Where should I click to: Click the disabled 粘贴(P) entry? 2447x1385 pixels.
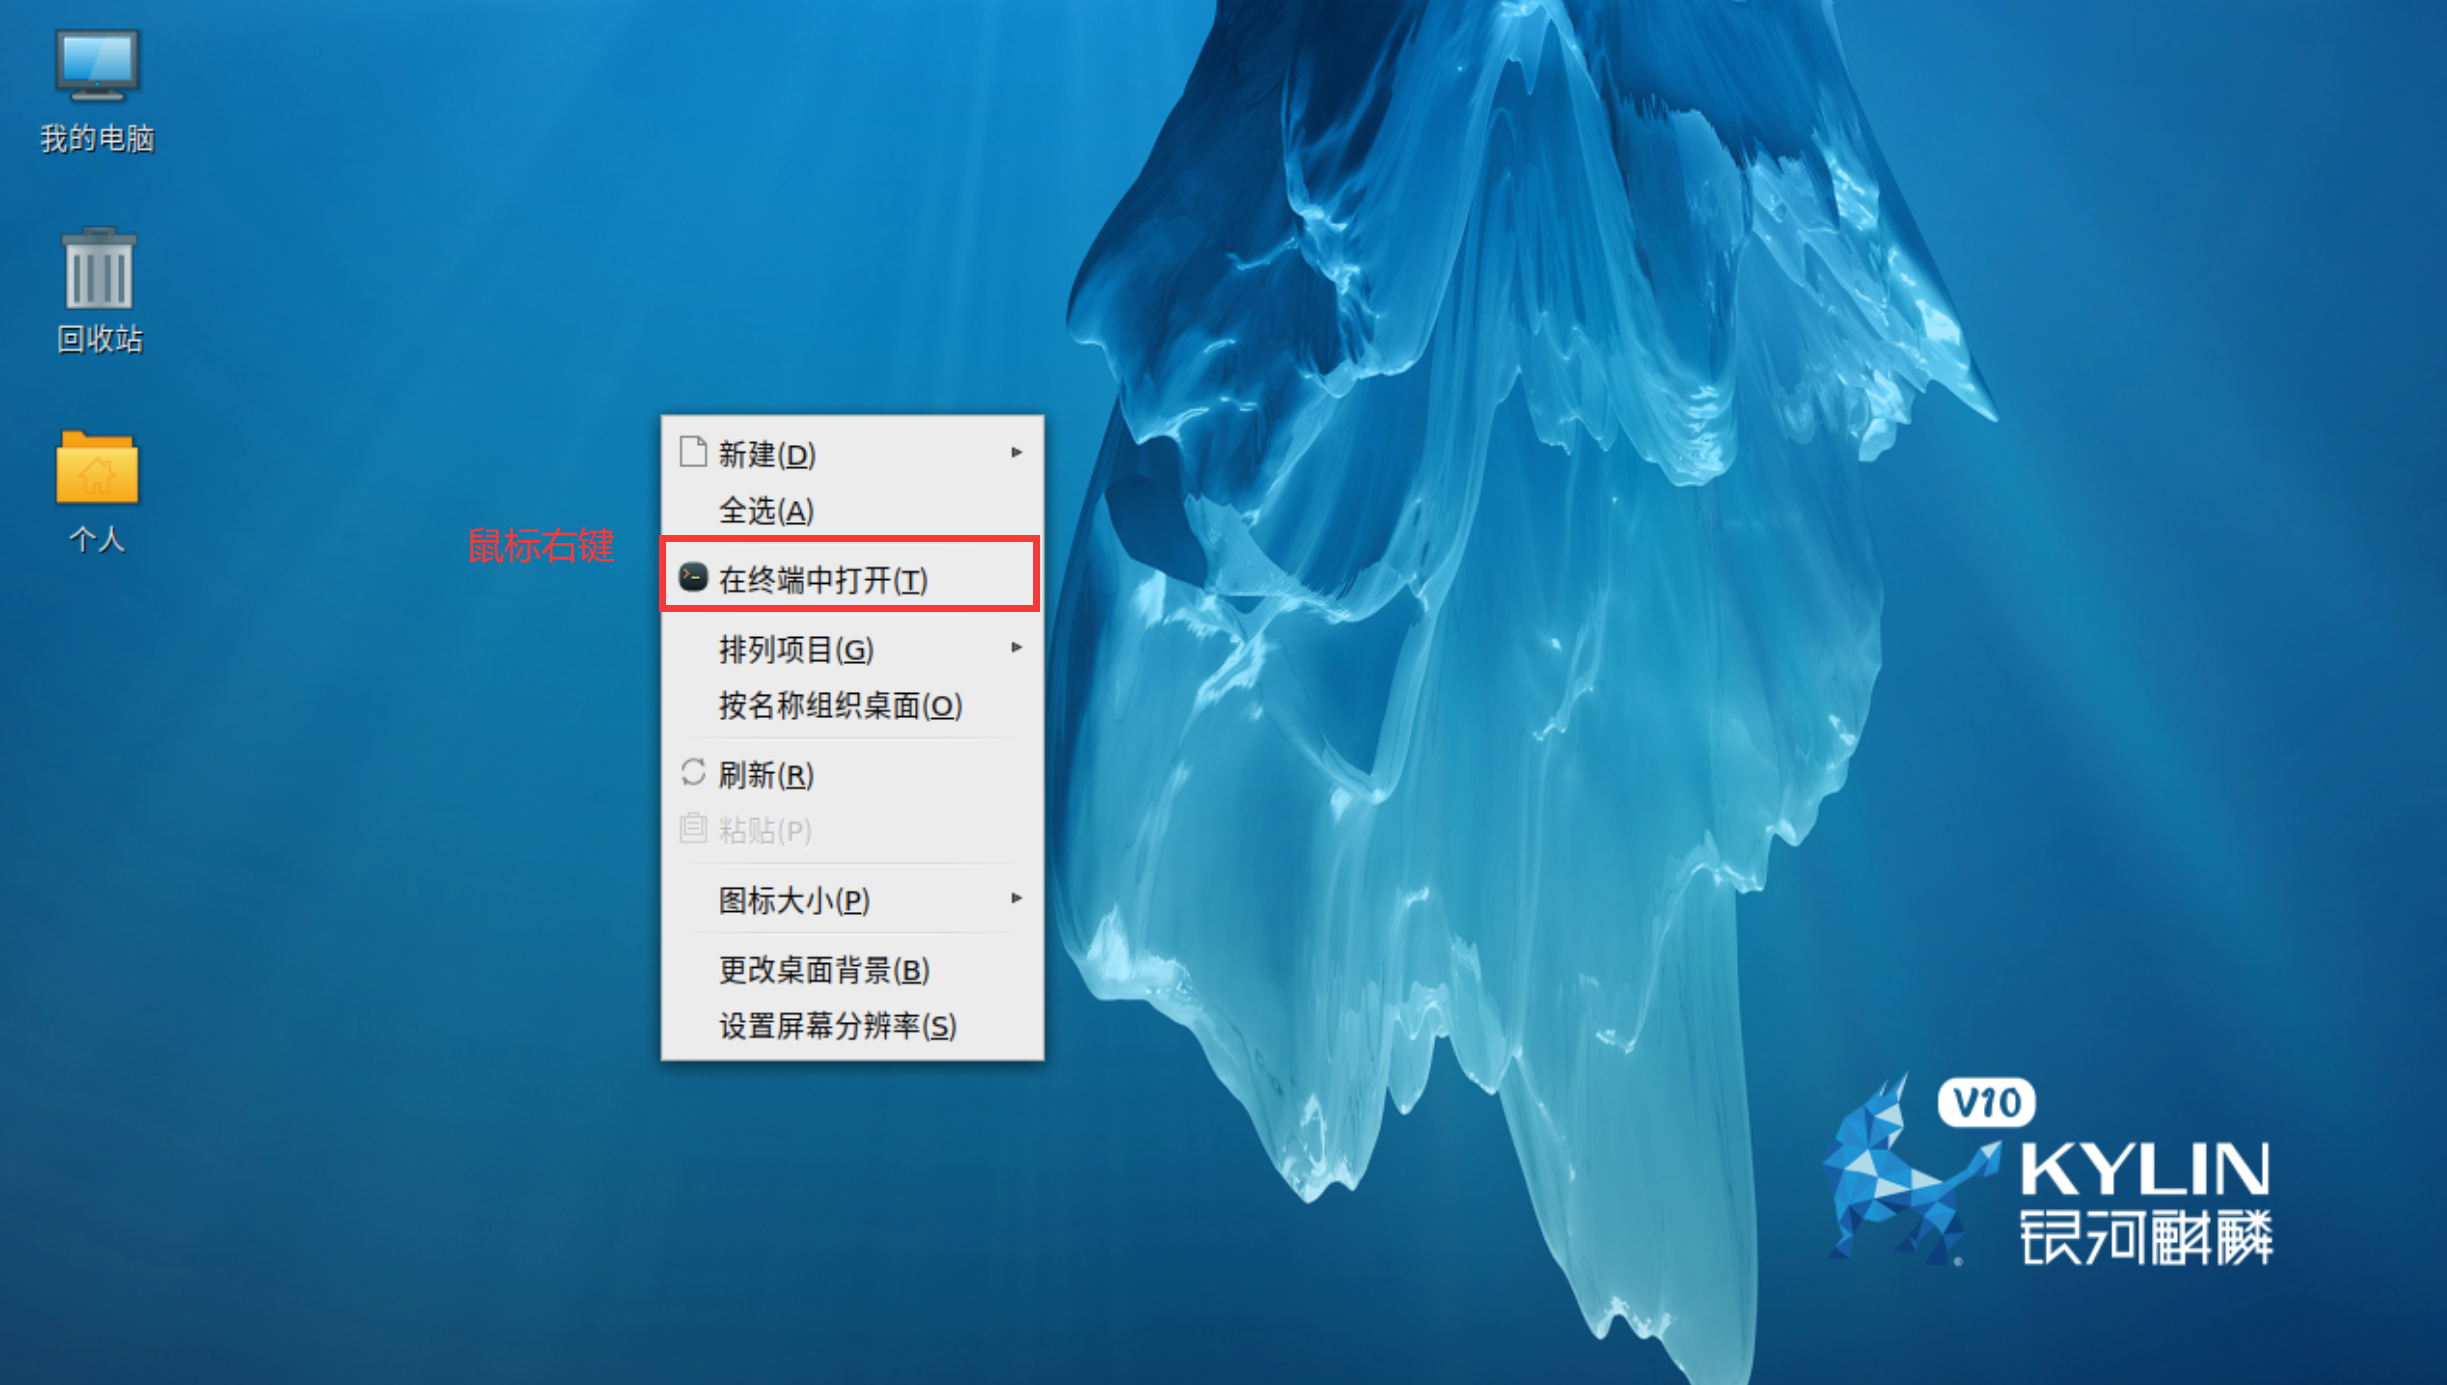tap(852, 830)
